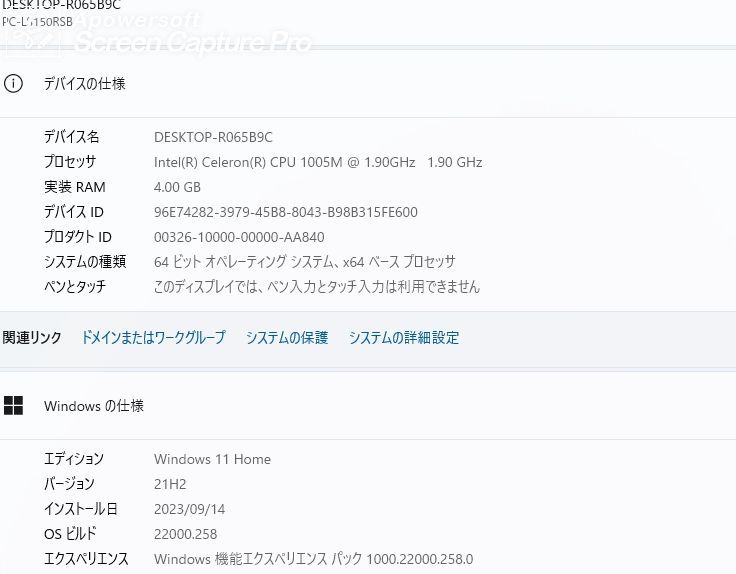Click the Windows logo icon beside Windows の仕様
The width and height of the screenshot is (736, 574).
pos(13,406)
